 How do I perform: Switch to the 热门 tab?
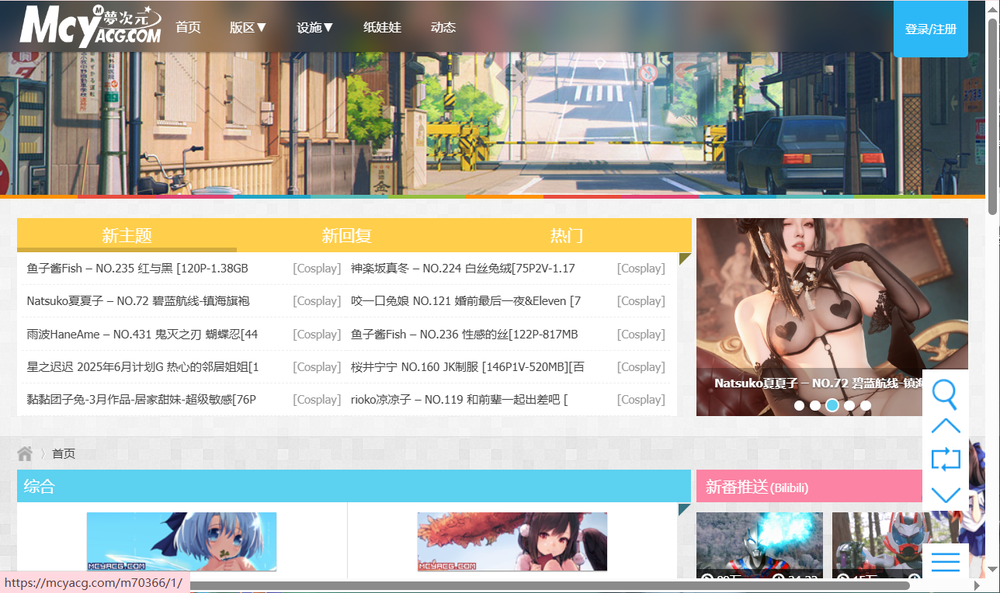566,235
